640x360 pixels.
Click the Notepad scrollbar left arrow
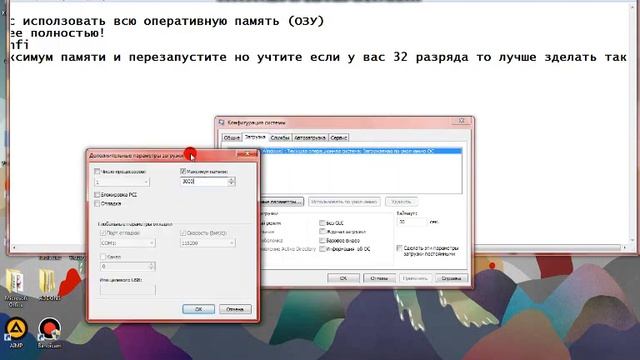[14, 248]
